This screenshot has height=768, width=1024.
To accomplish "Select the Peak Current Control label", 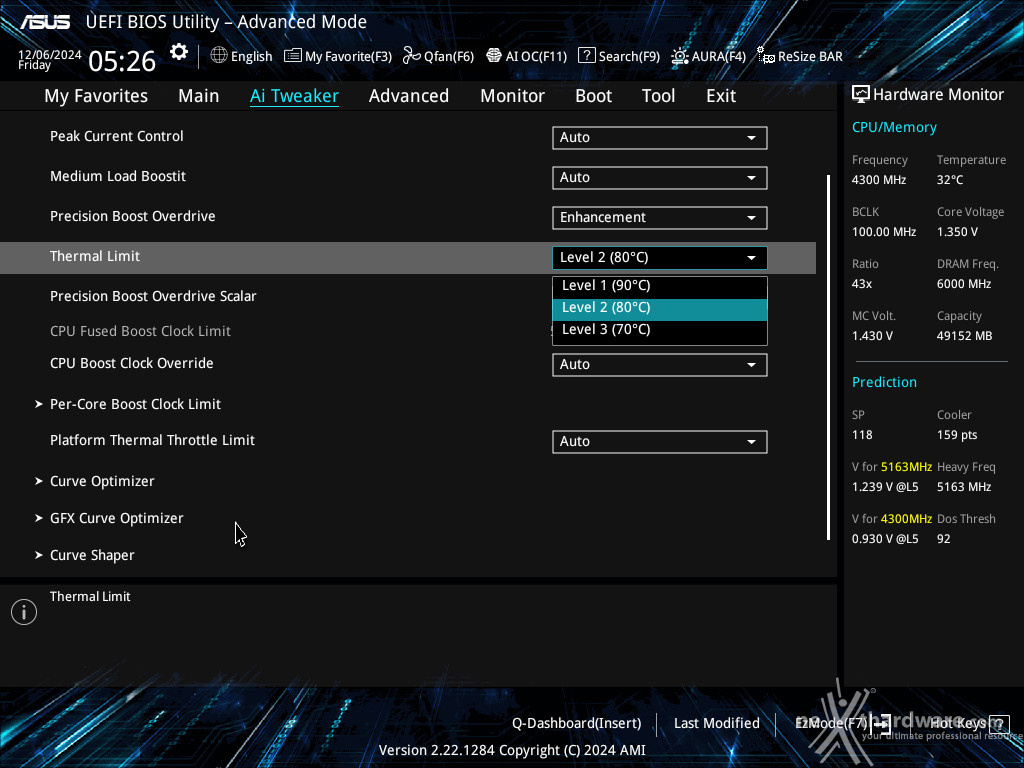I will (x=117, y=136).
